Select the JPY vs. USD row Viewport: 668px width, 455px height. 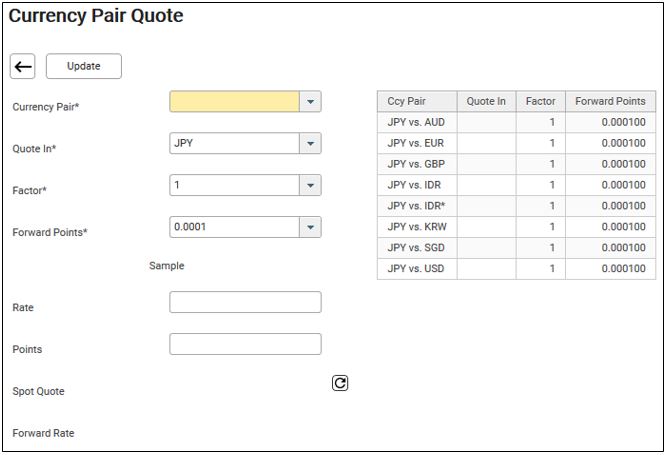516,269
